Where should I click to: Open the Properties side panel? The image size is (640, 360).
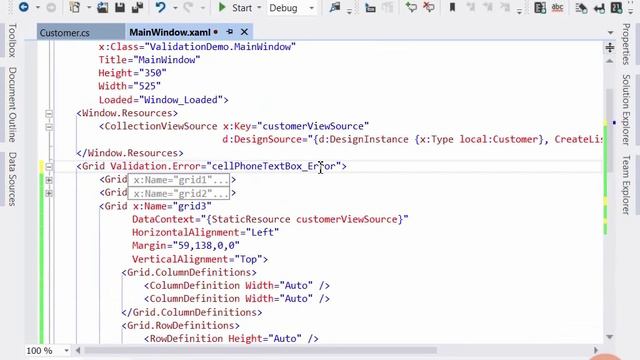pos(626,44)
